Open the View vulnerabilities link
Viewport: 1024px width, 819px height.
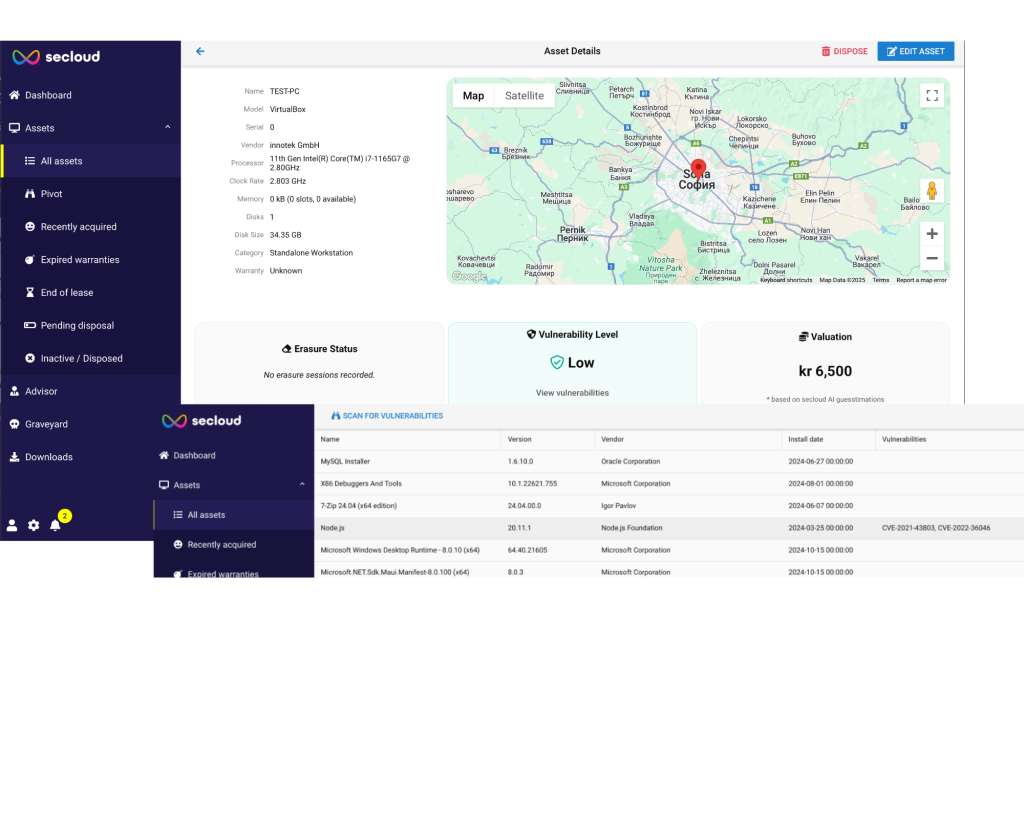pos(572,393)
